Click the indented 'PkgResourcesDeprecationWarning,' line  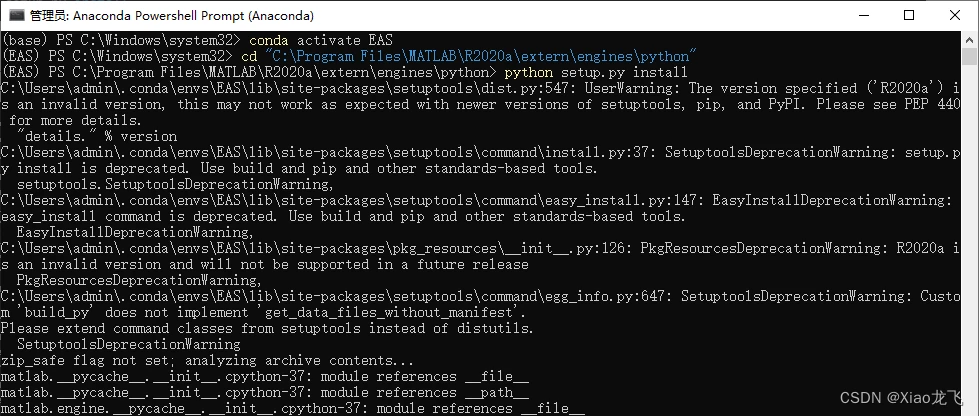tap(139, 280)
